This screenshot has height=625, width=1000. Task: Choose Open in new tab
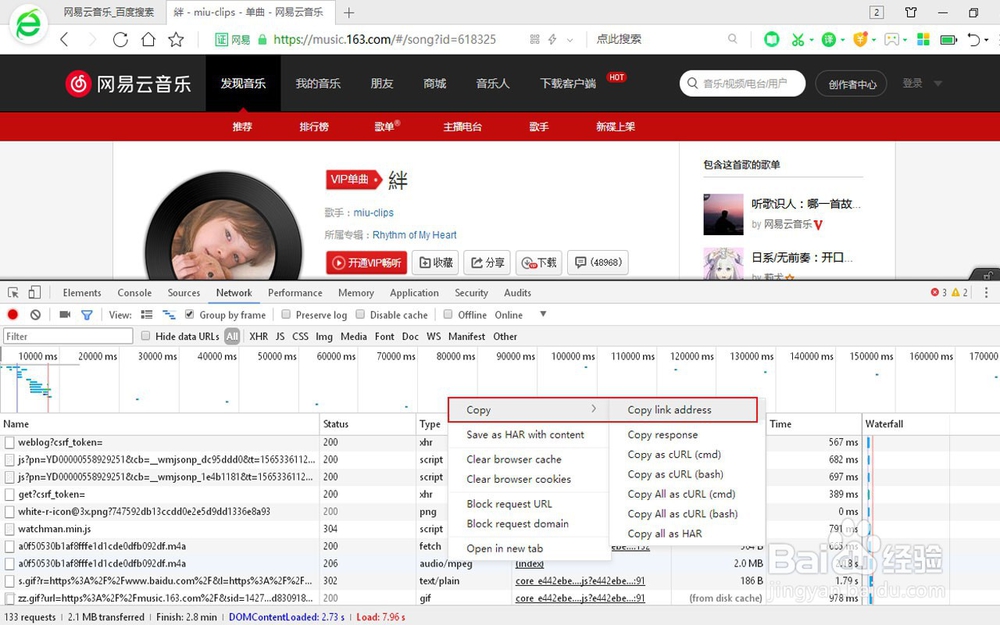[504, 548]
